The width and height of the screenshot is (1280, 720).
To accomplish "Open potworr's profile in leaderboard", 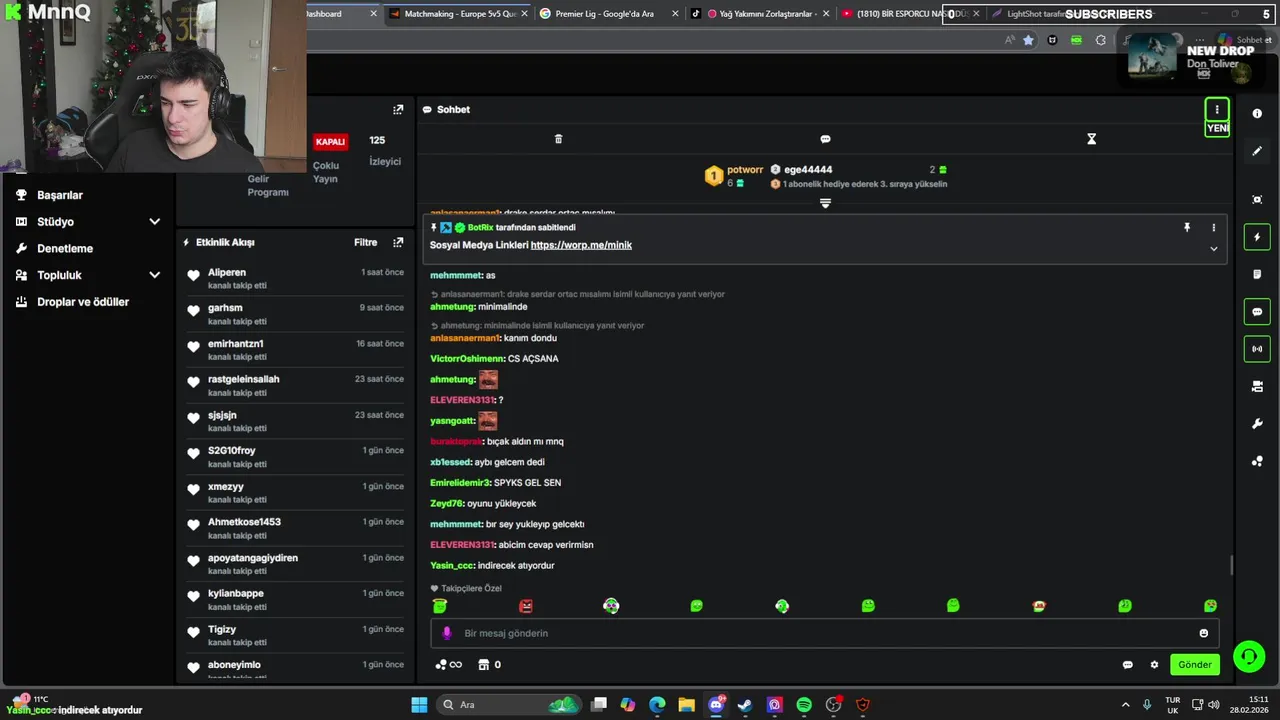I will click(x=745, y=170).
